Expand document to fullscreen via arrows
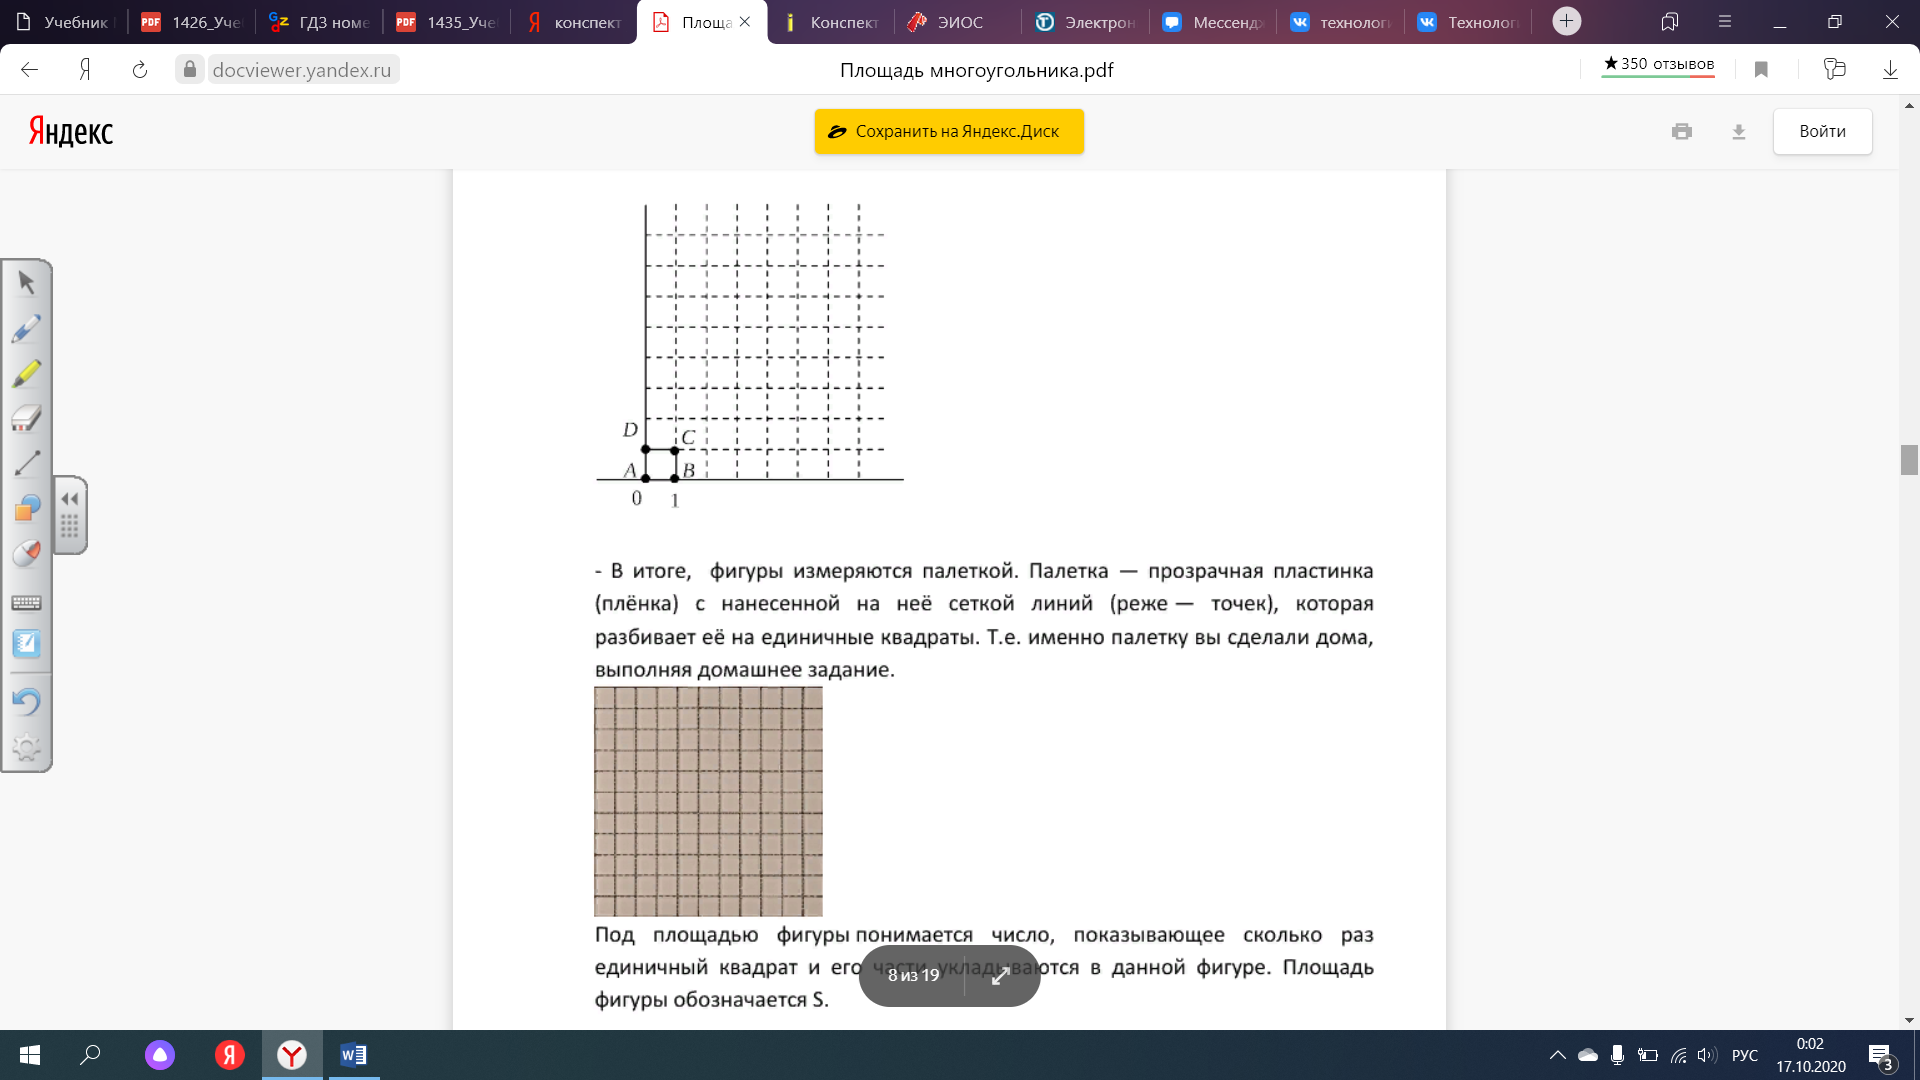 tap(1001, 976)
